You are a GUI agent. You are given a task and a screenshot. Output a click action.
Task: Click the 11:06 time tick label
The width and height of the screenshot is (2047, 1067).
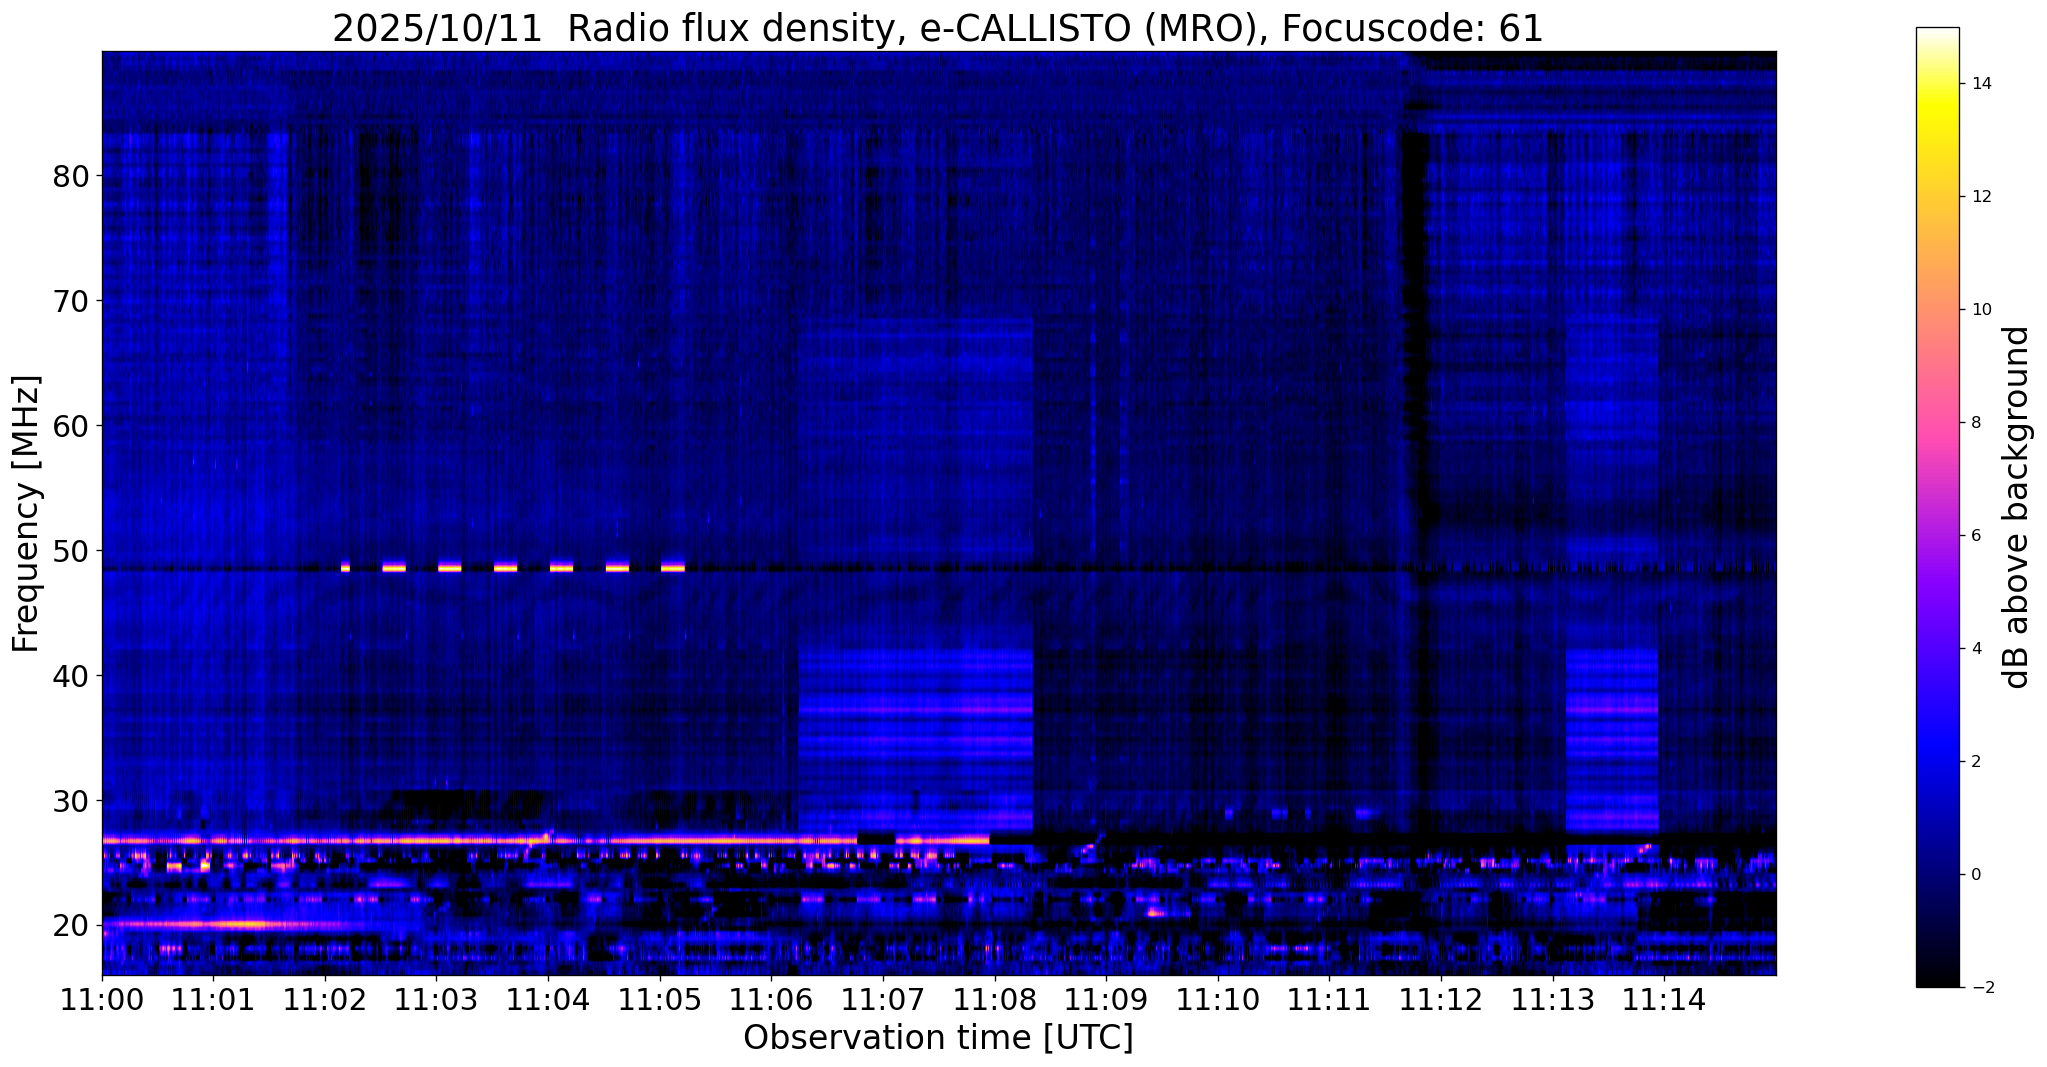pyautogui.click(x=771, y=1000)
